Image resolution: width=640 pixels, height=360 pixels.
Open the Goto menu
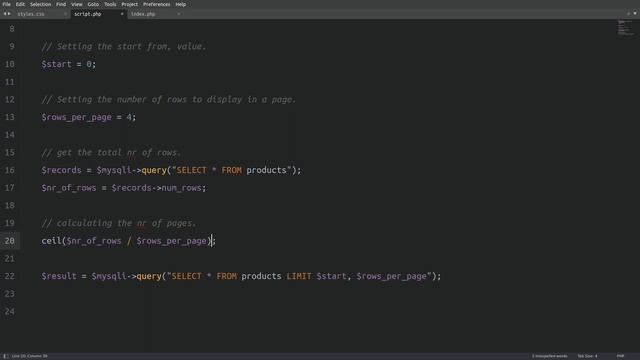(93, 4)
